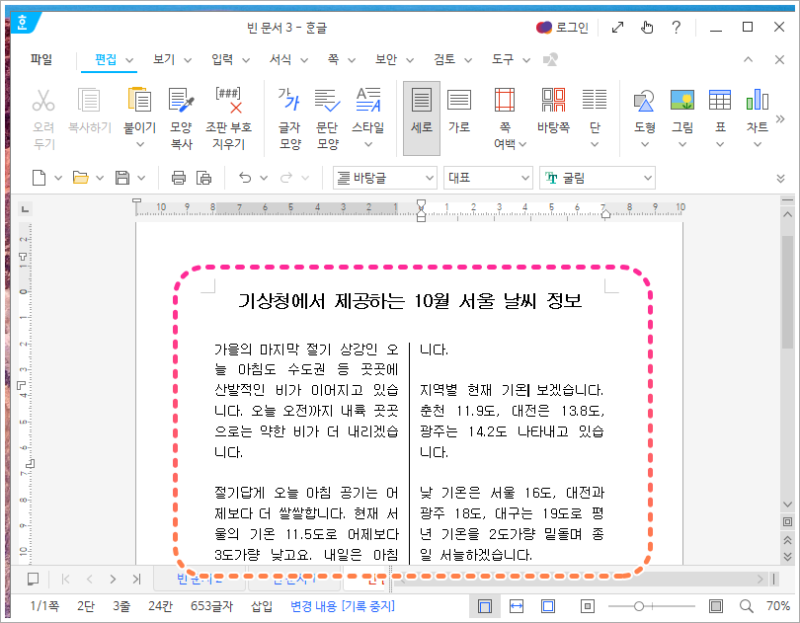Screen dimensions: 800x623
Task: Click the 단 (columns) icon
Action: click(x=594, y=100)
